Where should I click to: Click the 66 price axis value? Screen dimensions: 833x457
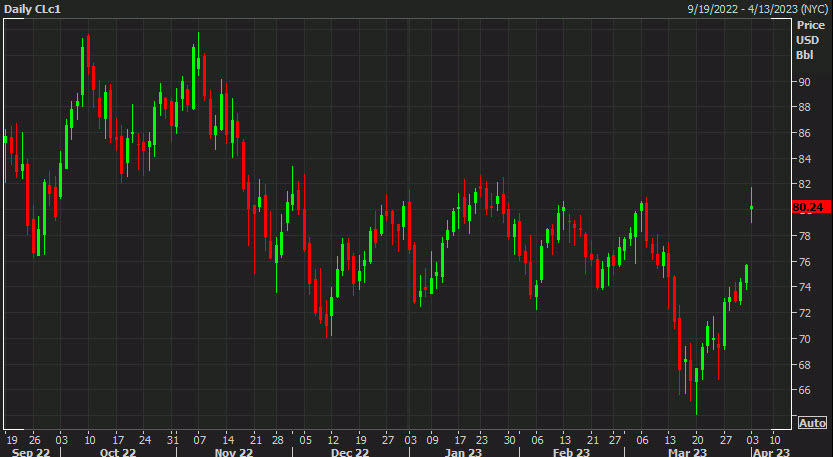pos(804,391)
